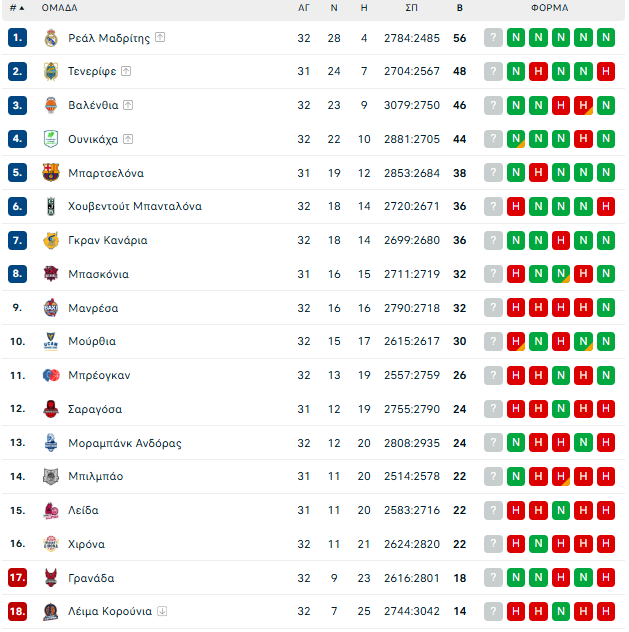Click the Granada team logo

[x=51, y=578]
